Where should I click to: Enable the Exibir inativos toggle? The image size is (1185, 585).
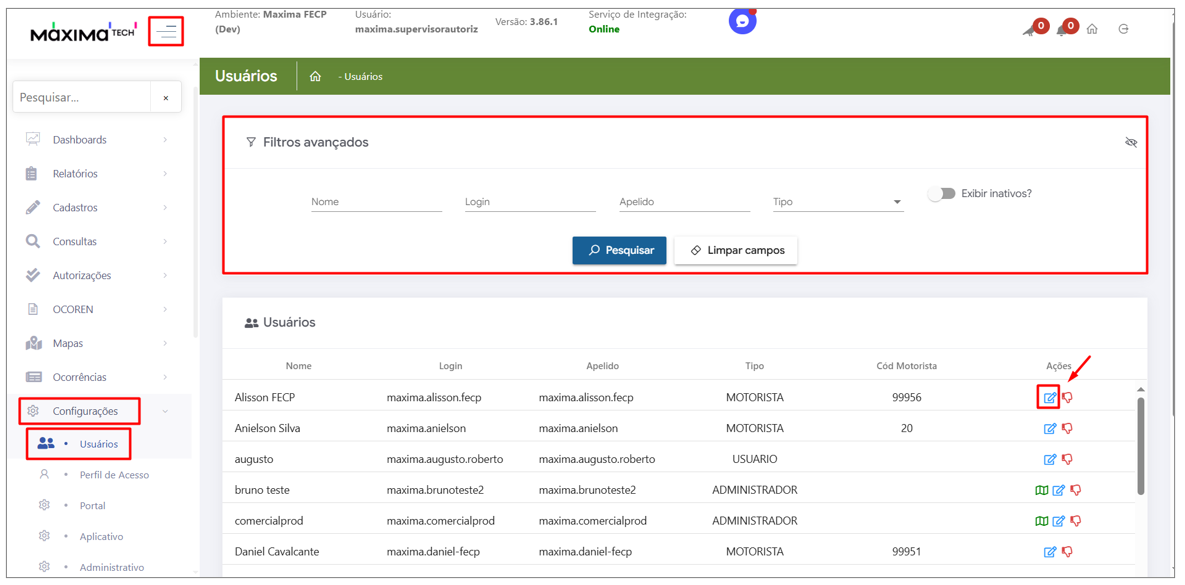[x=941, y=194]
